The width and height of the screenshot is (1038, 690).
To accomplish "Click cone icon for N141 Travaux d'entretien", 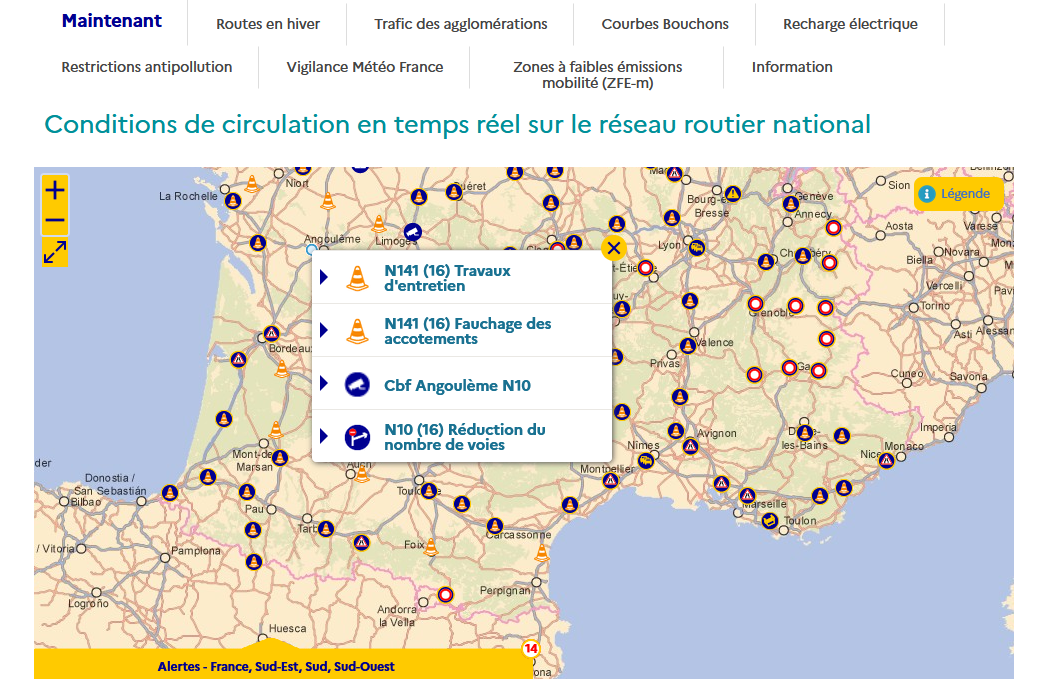I will (357, 278).
